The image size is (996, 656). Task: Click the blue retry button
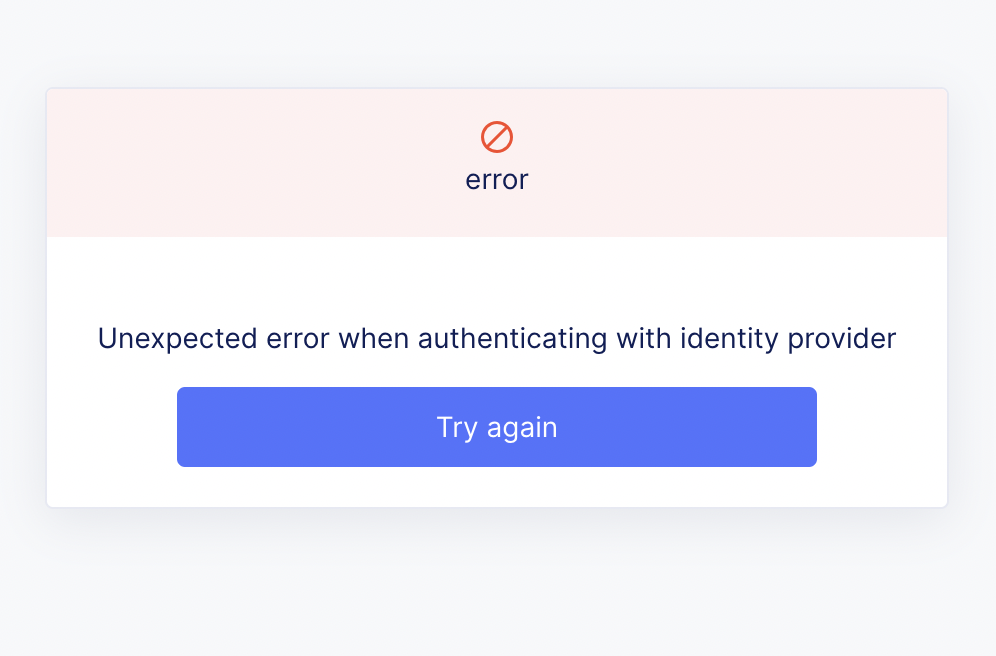[x=497, y=426]
